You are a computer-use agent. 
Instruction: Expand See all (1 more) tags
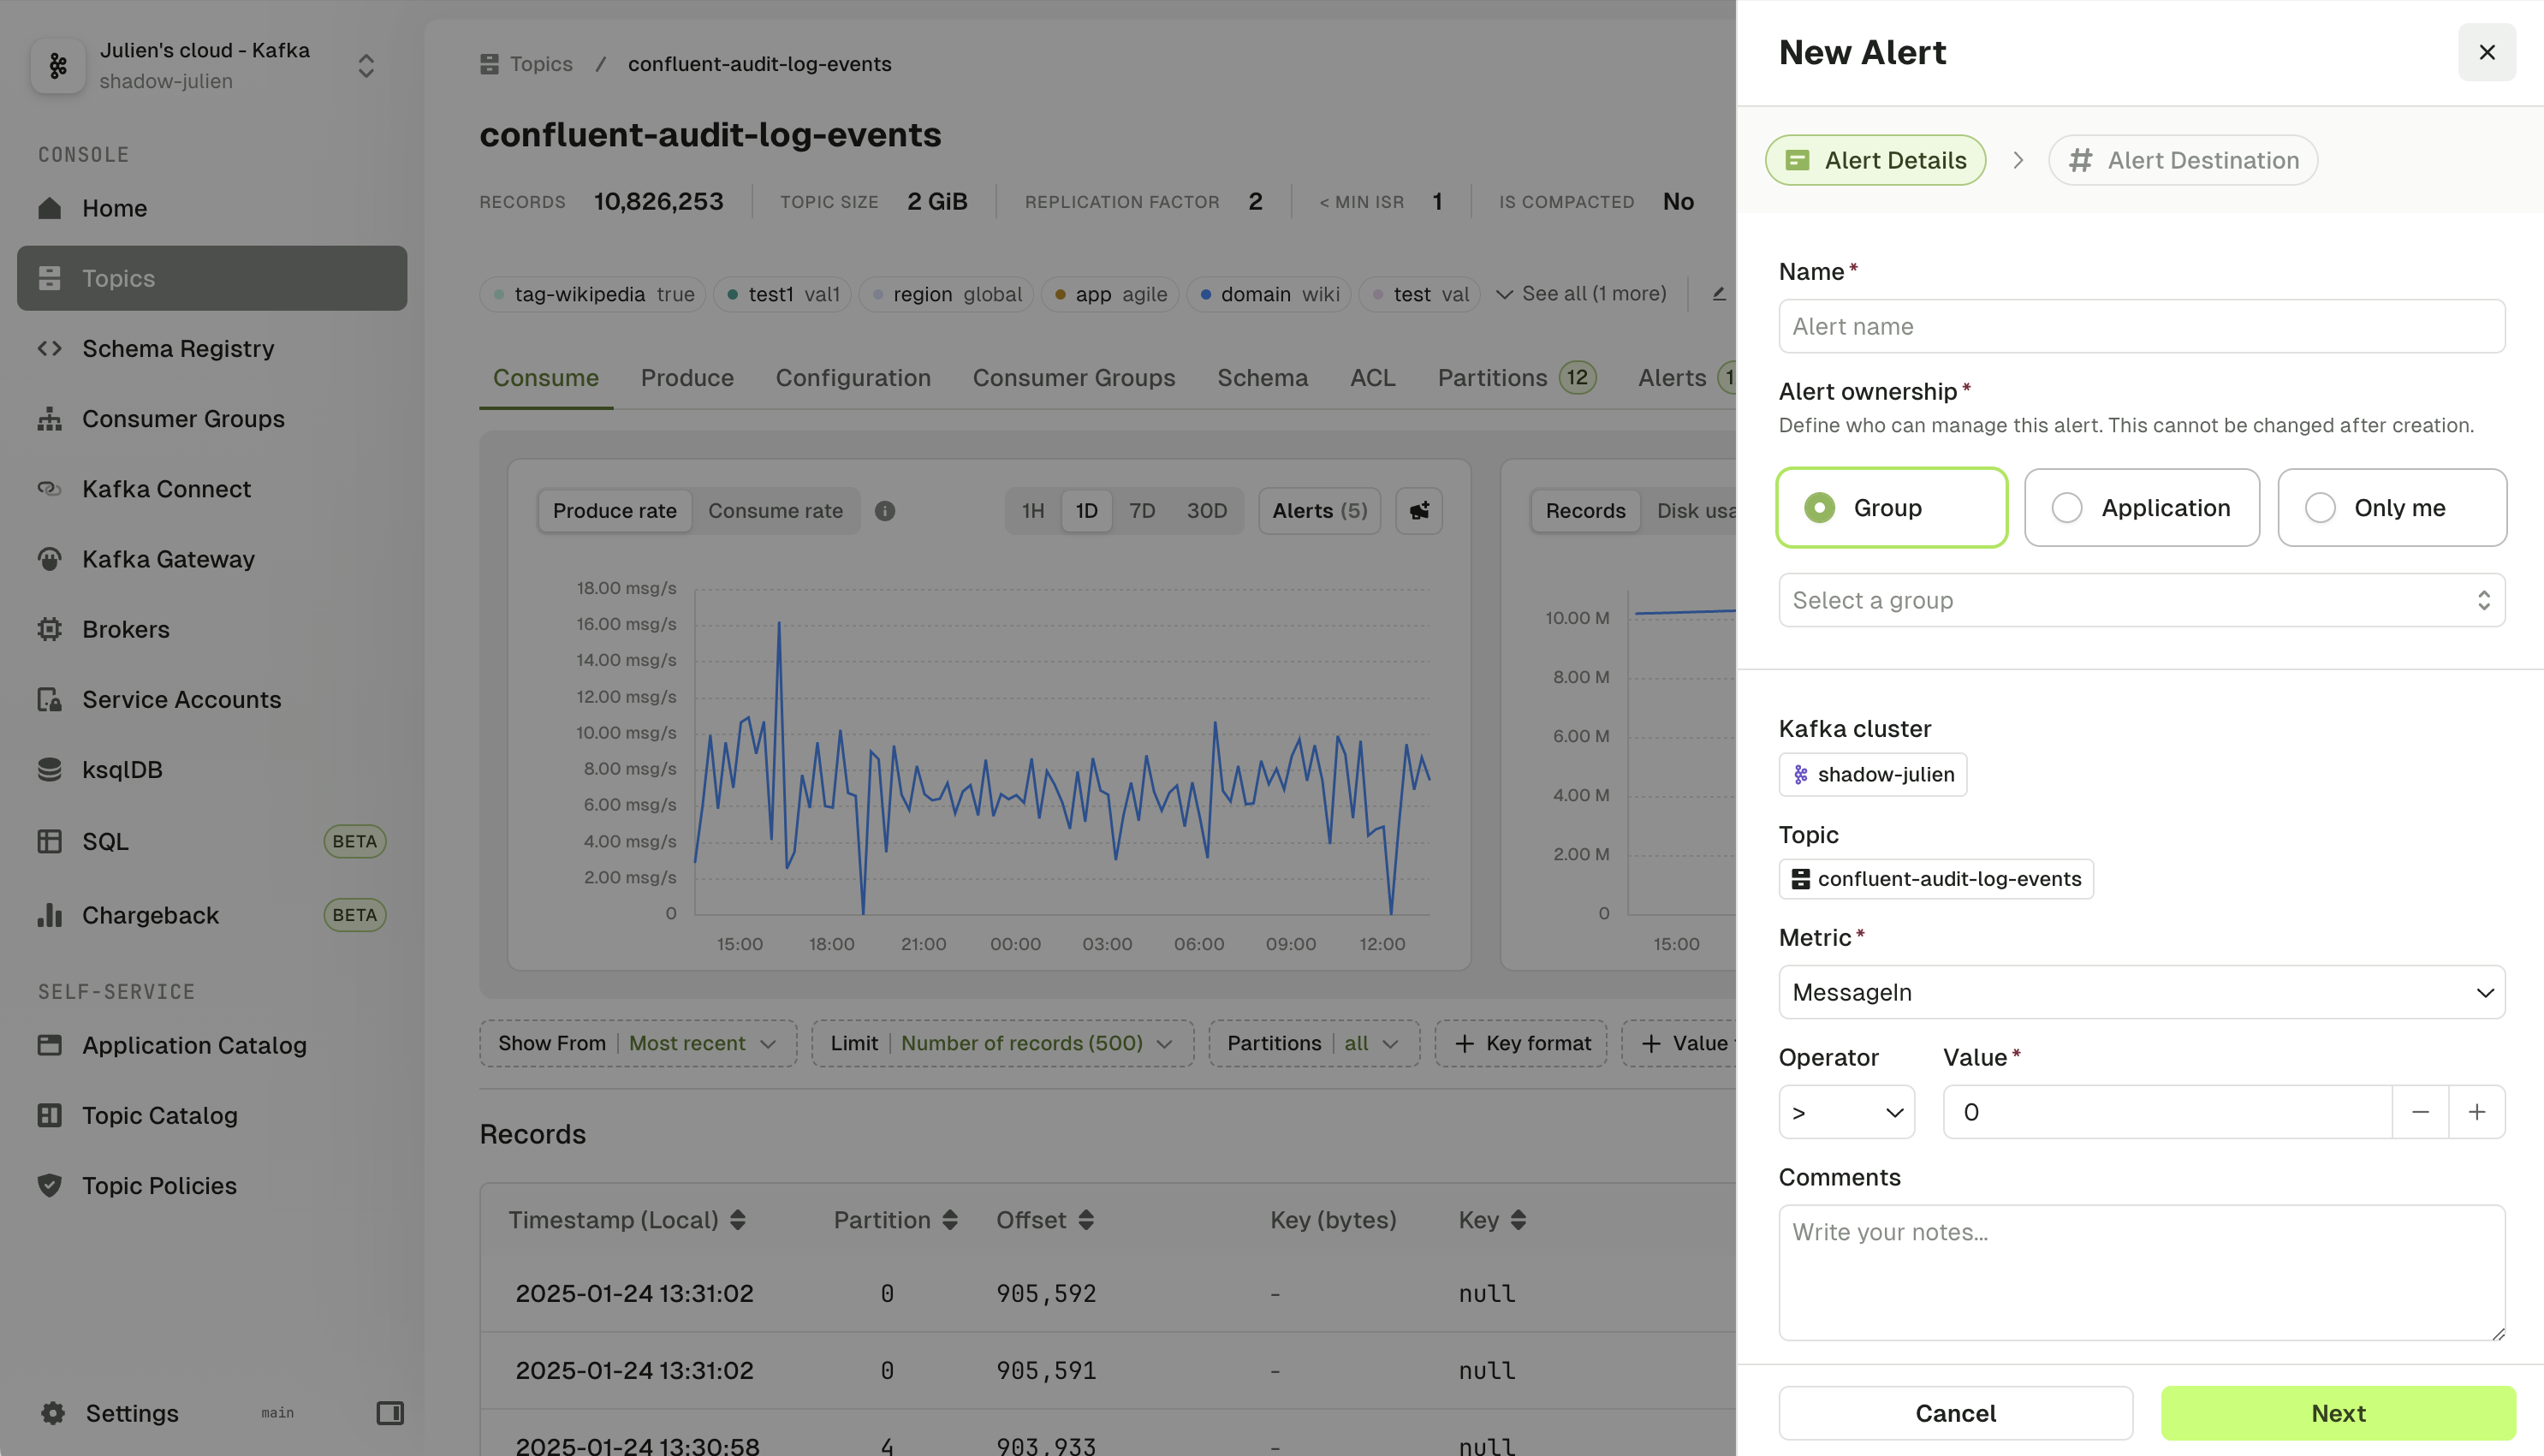pyautogui.click(x=1580, y=294)
